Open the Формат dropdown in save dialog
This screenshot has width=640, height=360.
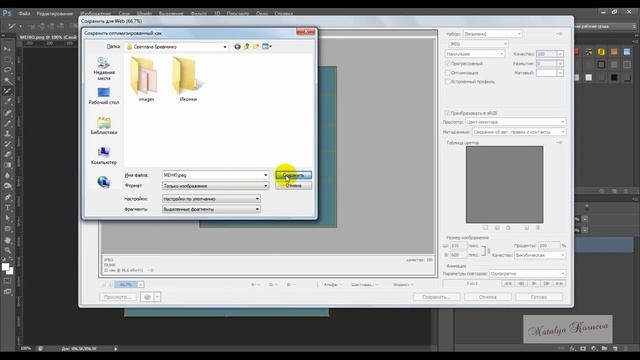pyautogui.click(x=216, y=186)
